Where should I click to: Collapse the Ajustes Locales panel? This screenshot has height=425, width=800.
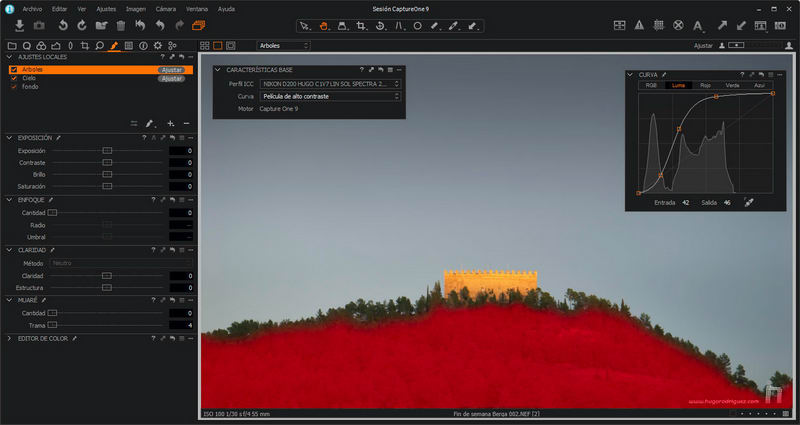[x=9, y=57]
